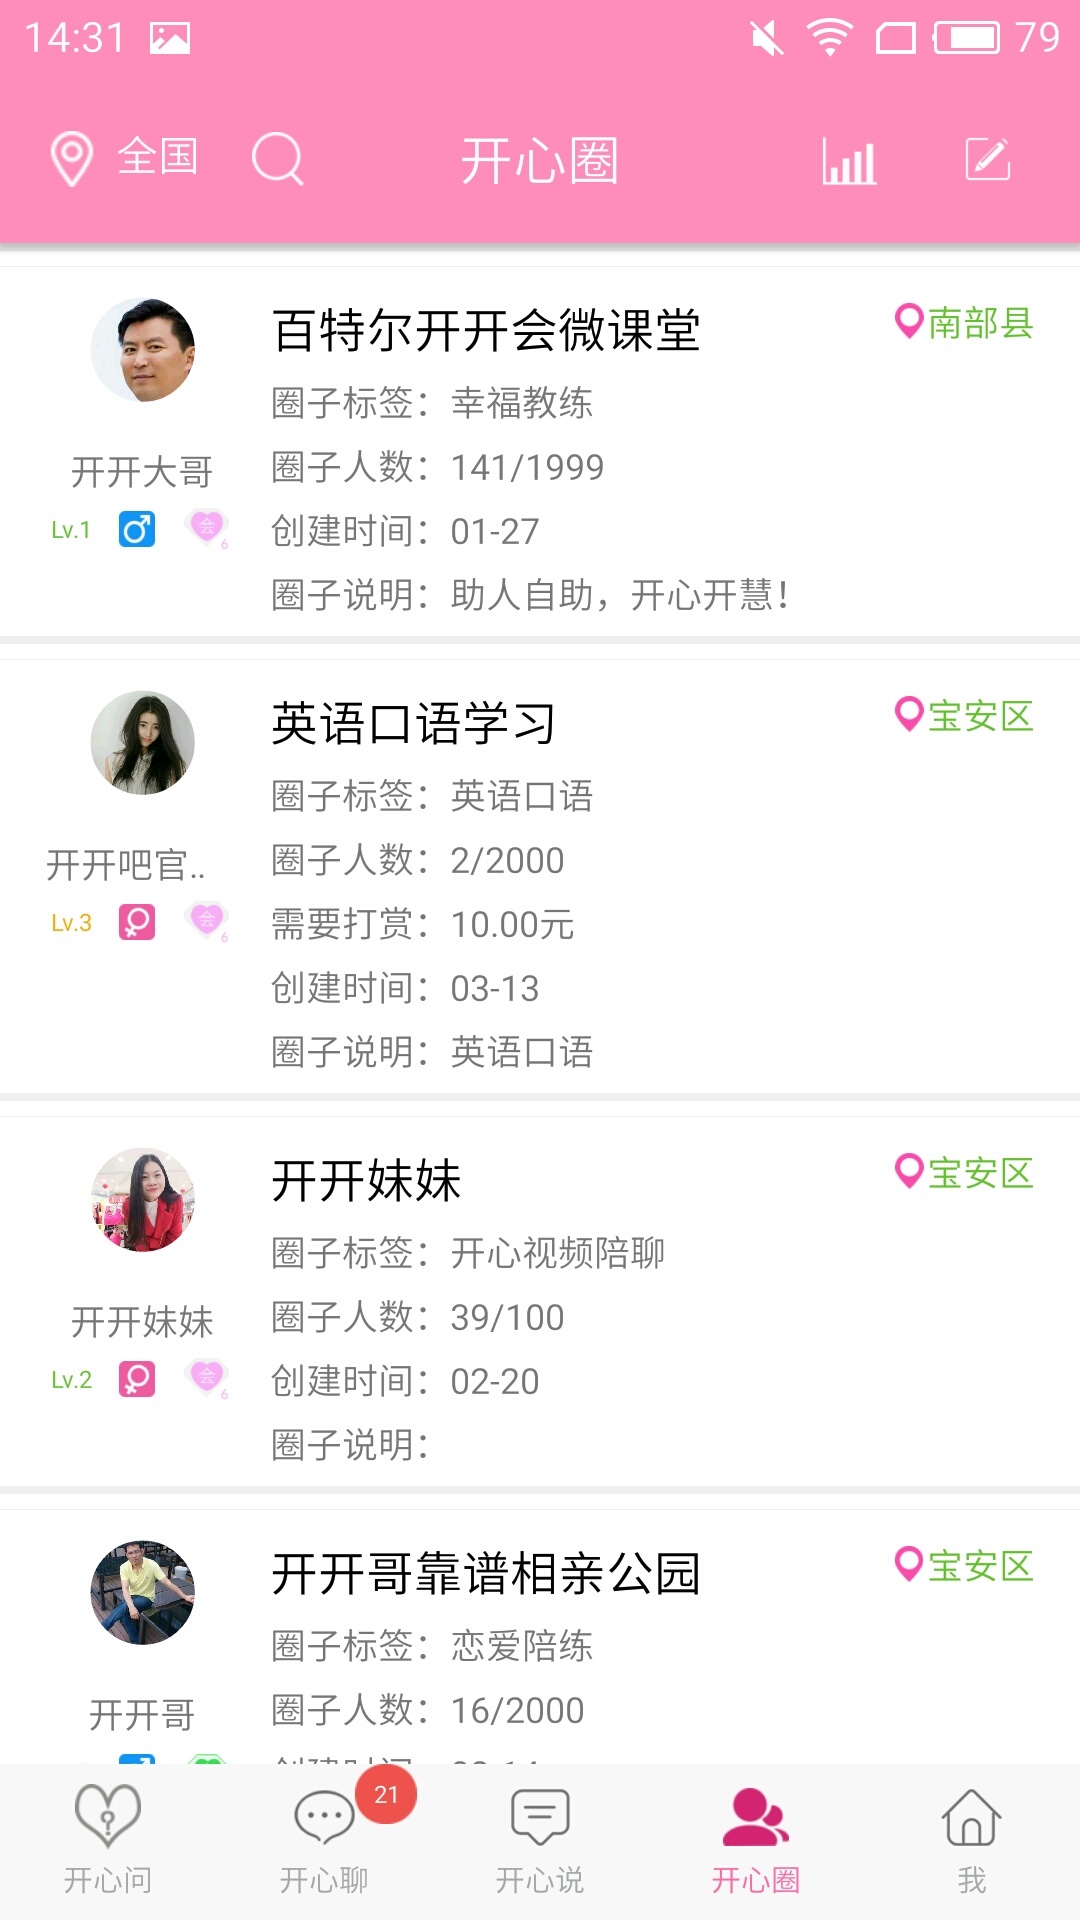
Task: Tap the 南部县 location tag
Action: pos(964,322)
